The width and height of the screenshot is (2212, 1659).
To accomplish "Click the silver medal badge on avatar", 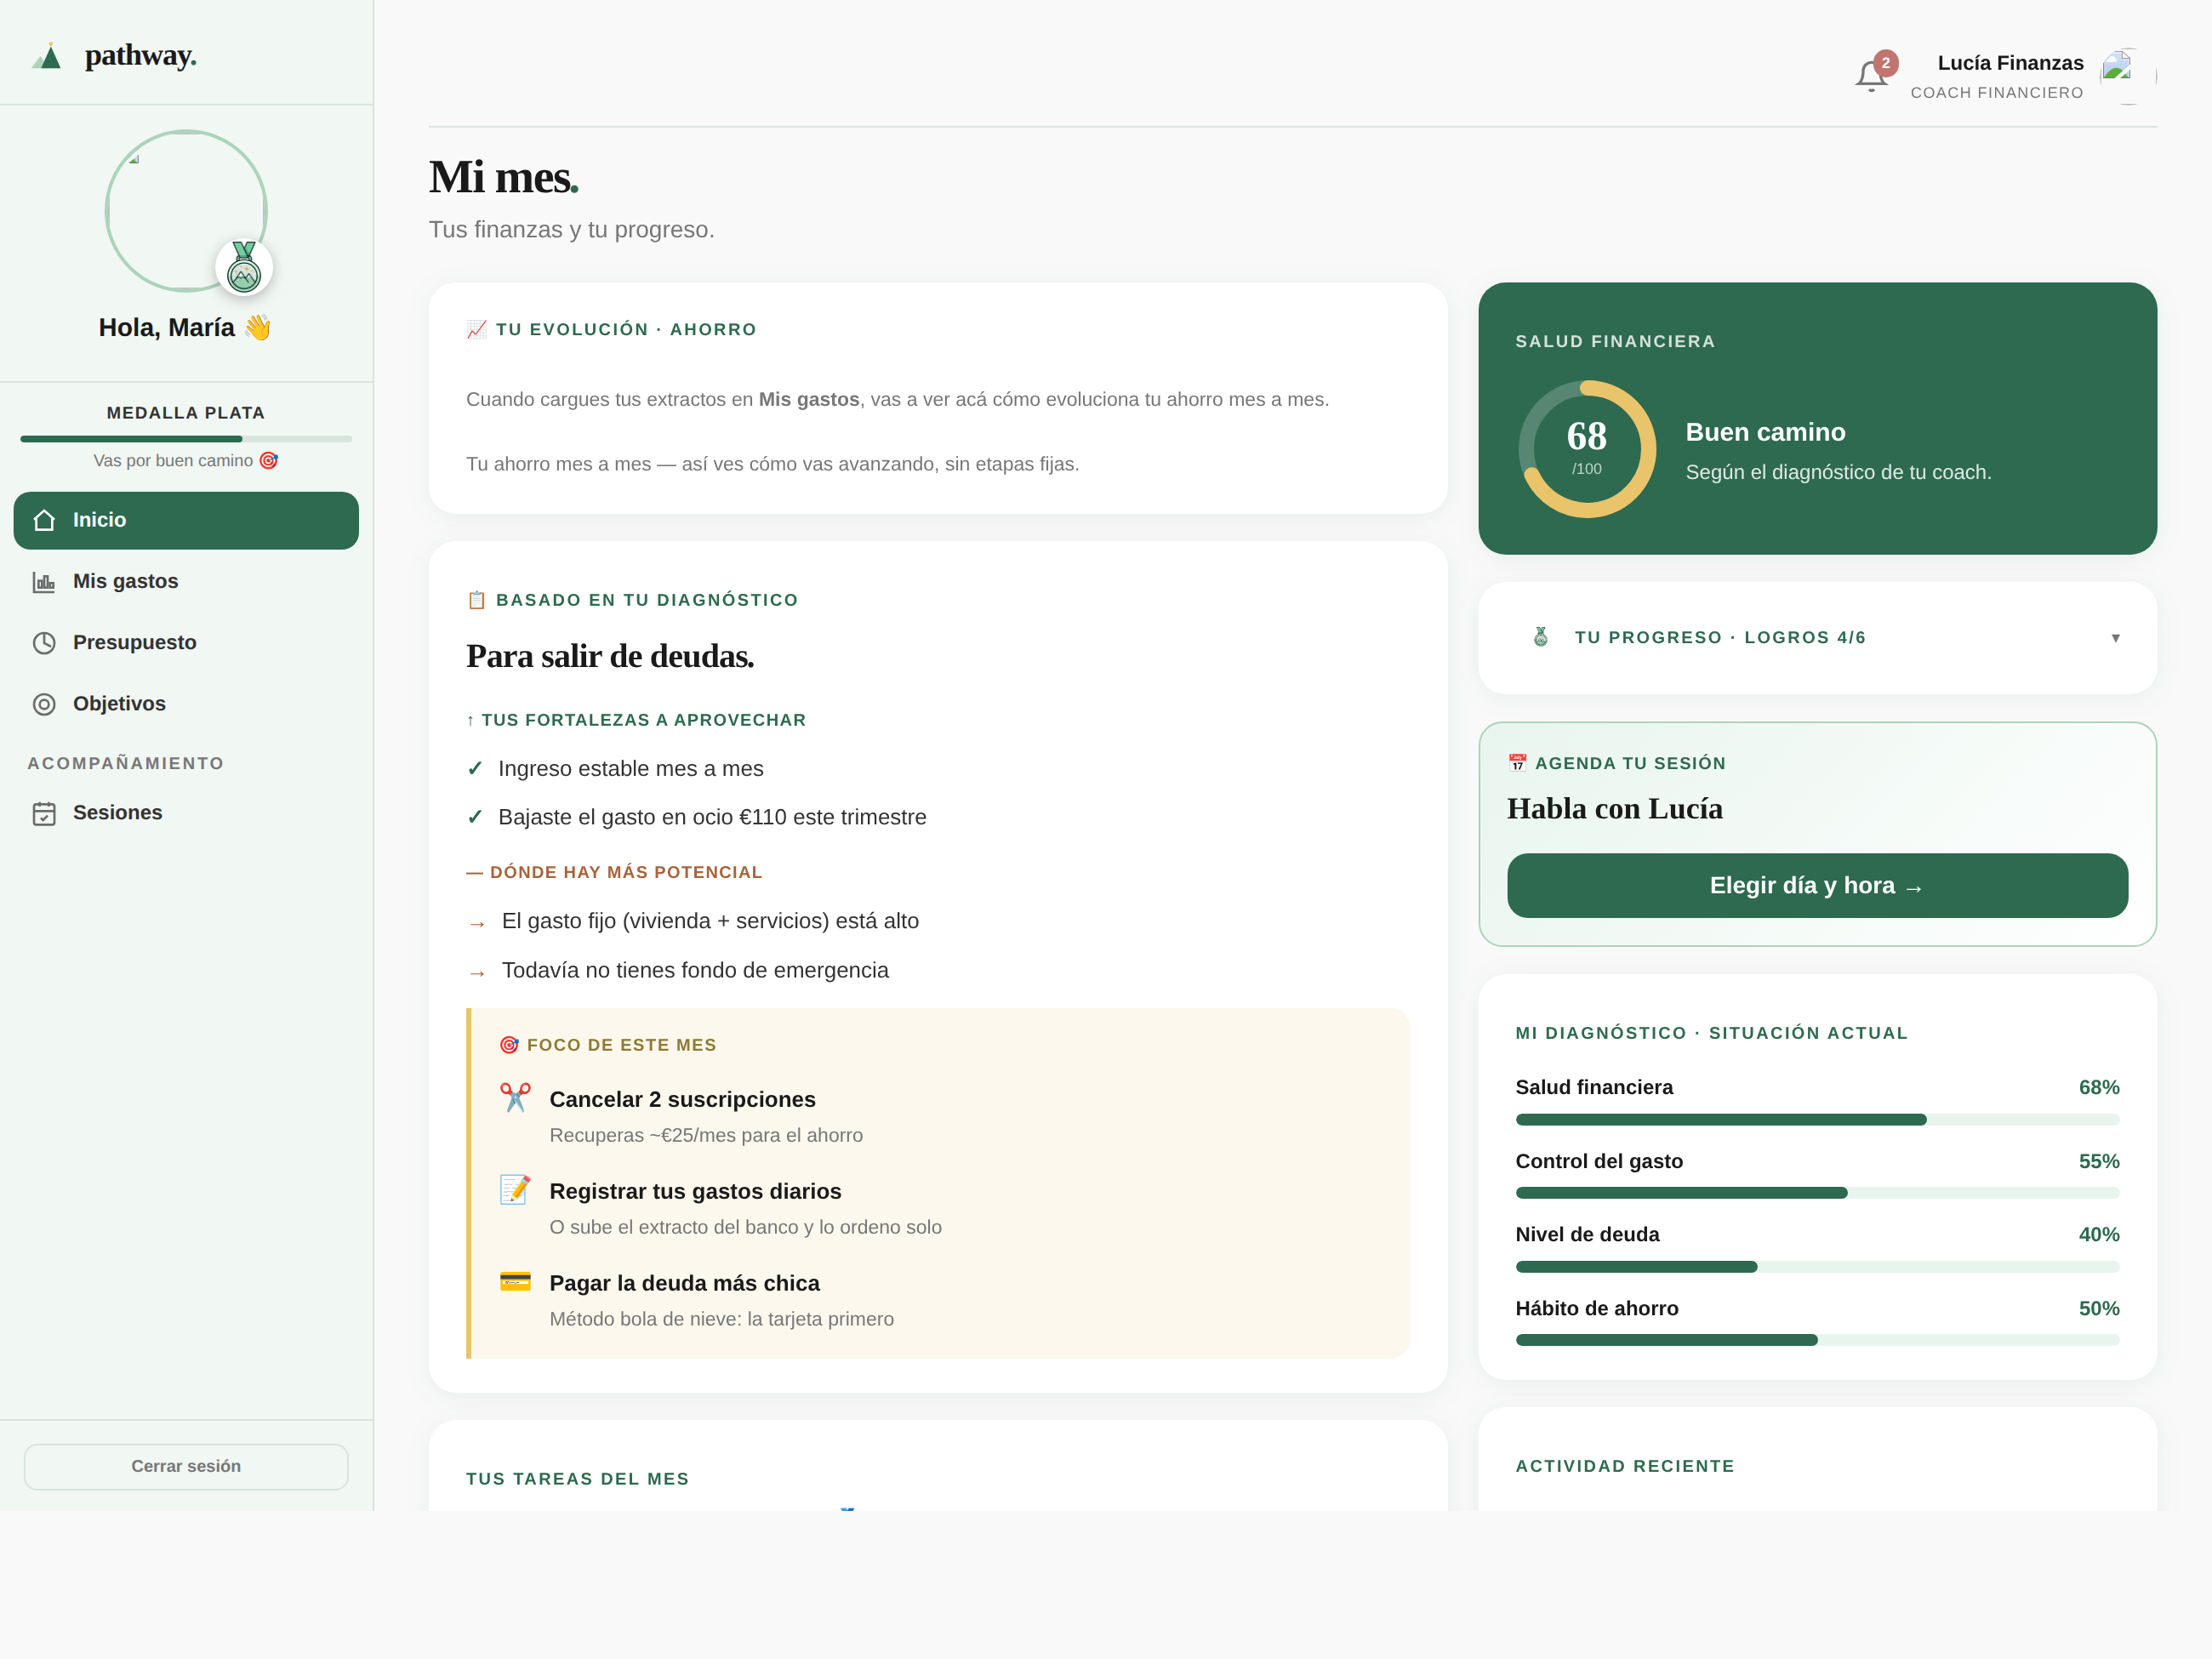I will point(244,268).
